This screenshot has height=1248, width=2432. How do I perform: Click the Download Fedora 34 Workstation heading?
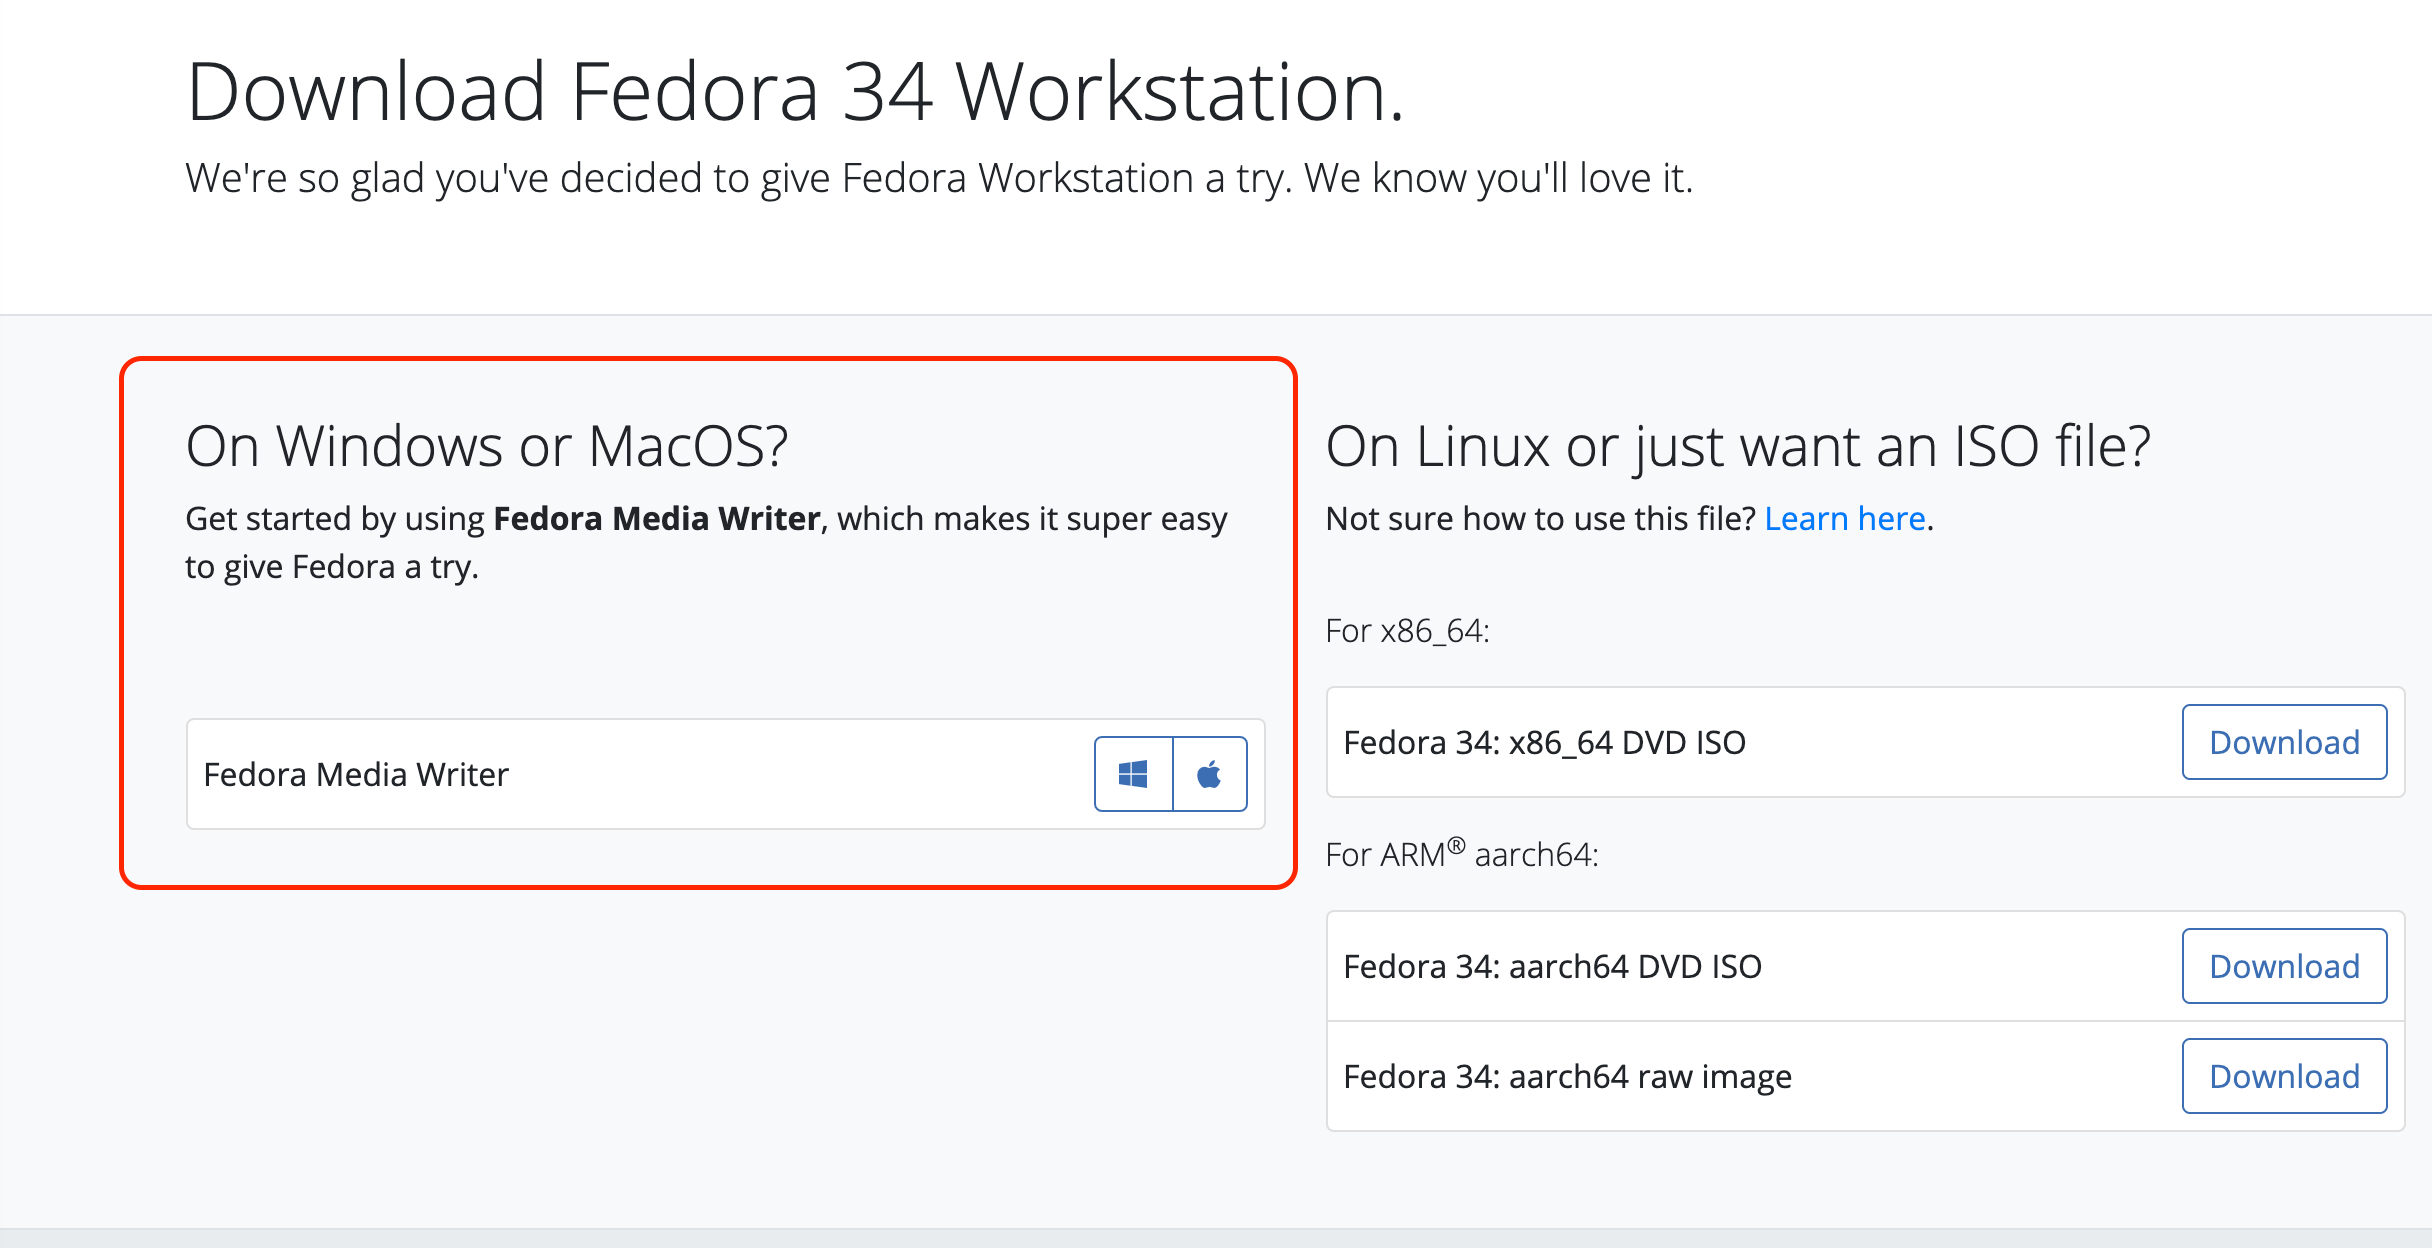(x=797, y=92)
